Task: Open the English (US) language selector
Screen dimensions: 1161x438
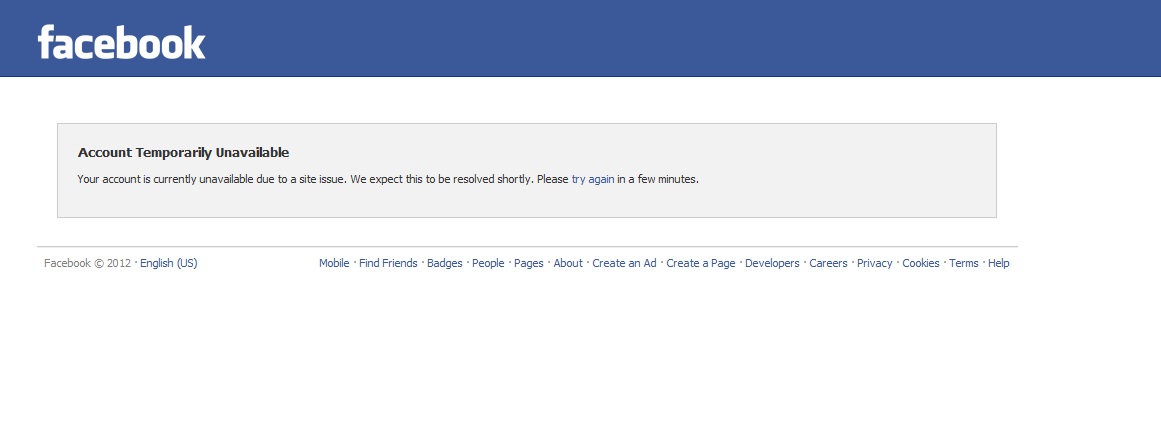Action: pyautogui.click(x=169, y=264)
